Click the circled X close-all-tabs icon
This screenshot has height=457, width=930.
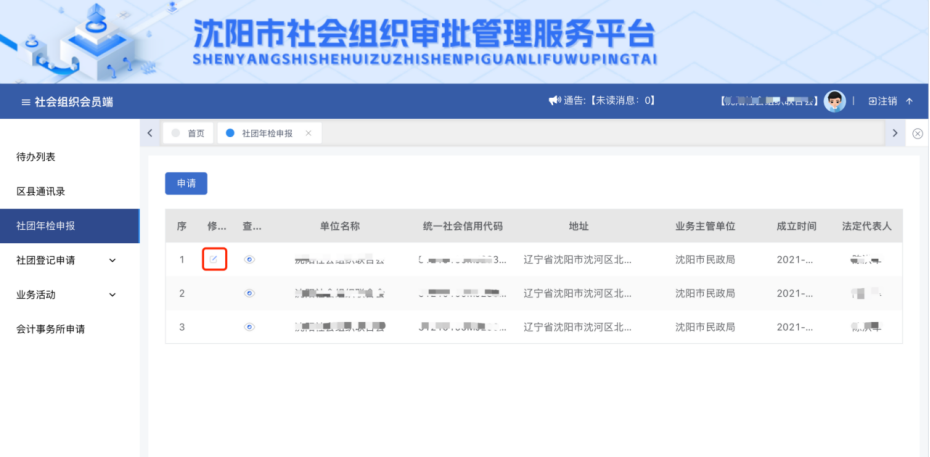(x=918, y=133)
